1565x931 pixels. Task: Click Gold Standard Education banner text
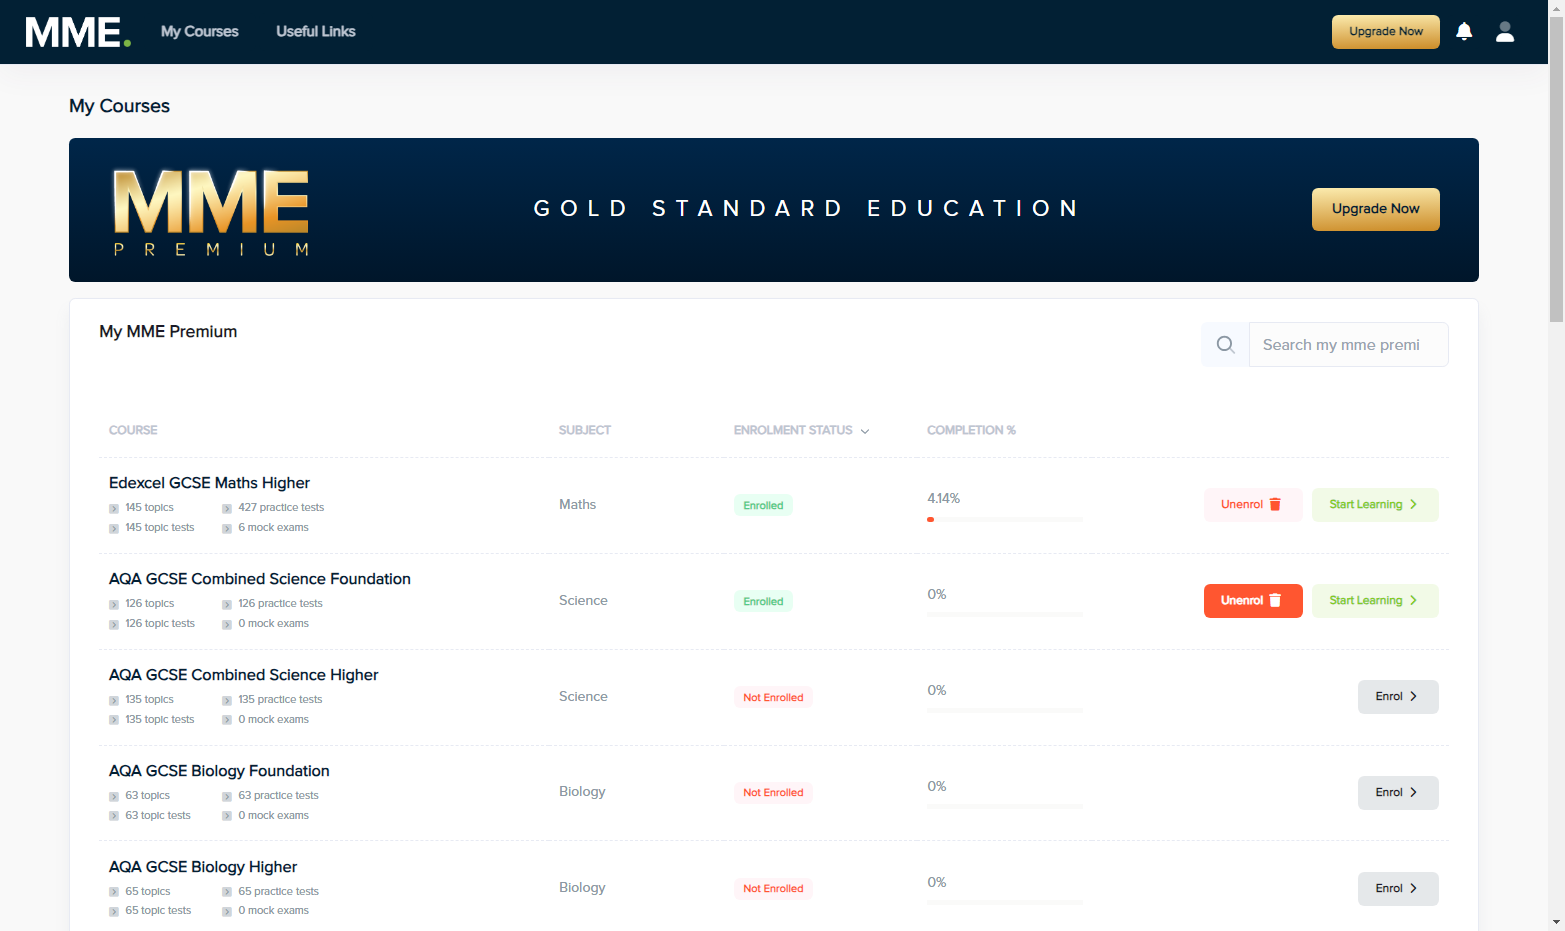point(806,208)
